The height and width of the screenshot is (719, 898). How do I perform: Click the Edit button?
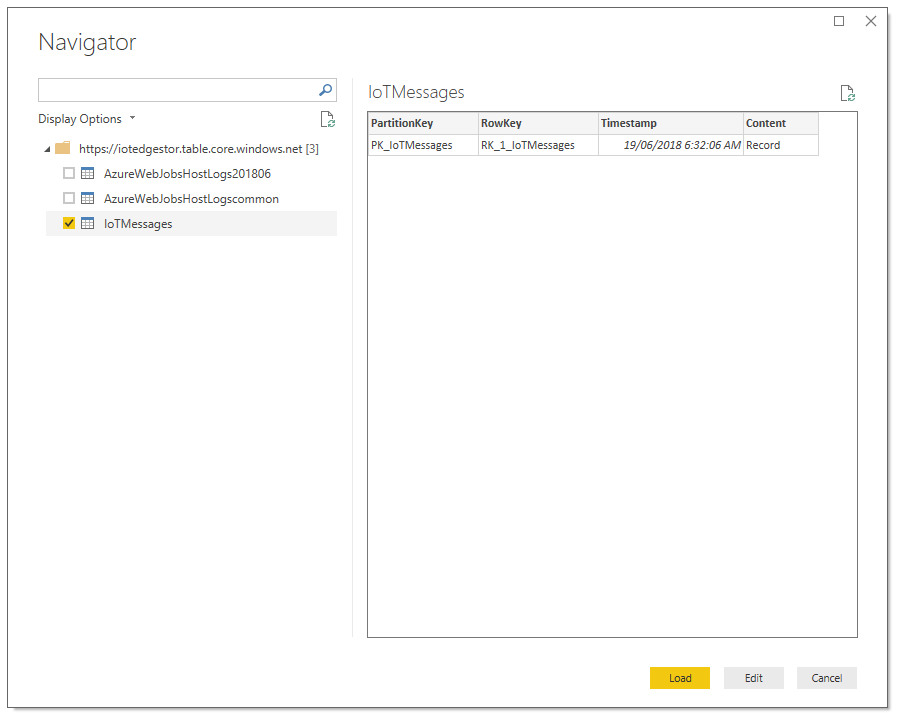[x=754, y=678]
